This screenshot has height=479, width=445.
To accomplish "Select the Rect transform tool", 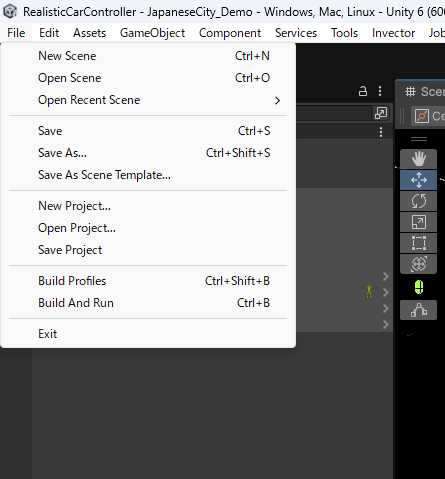I will [x=418, y=243].
